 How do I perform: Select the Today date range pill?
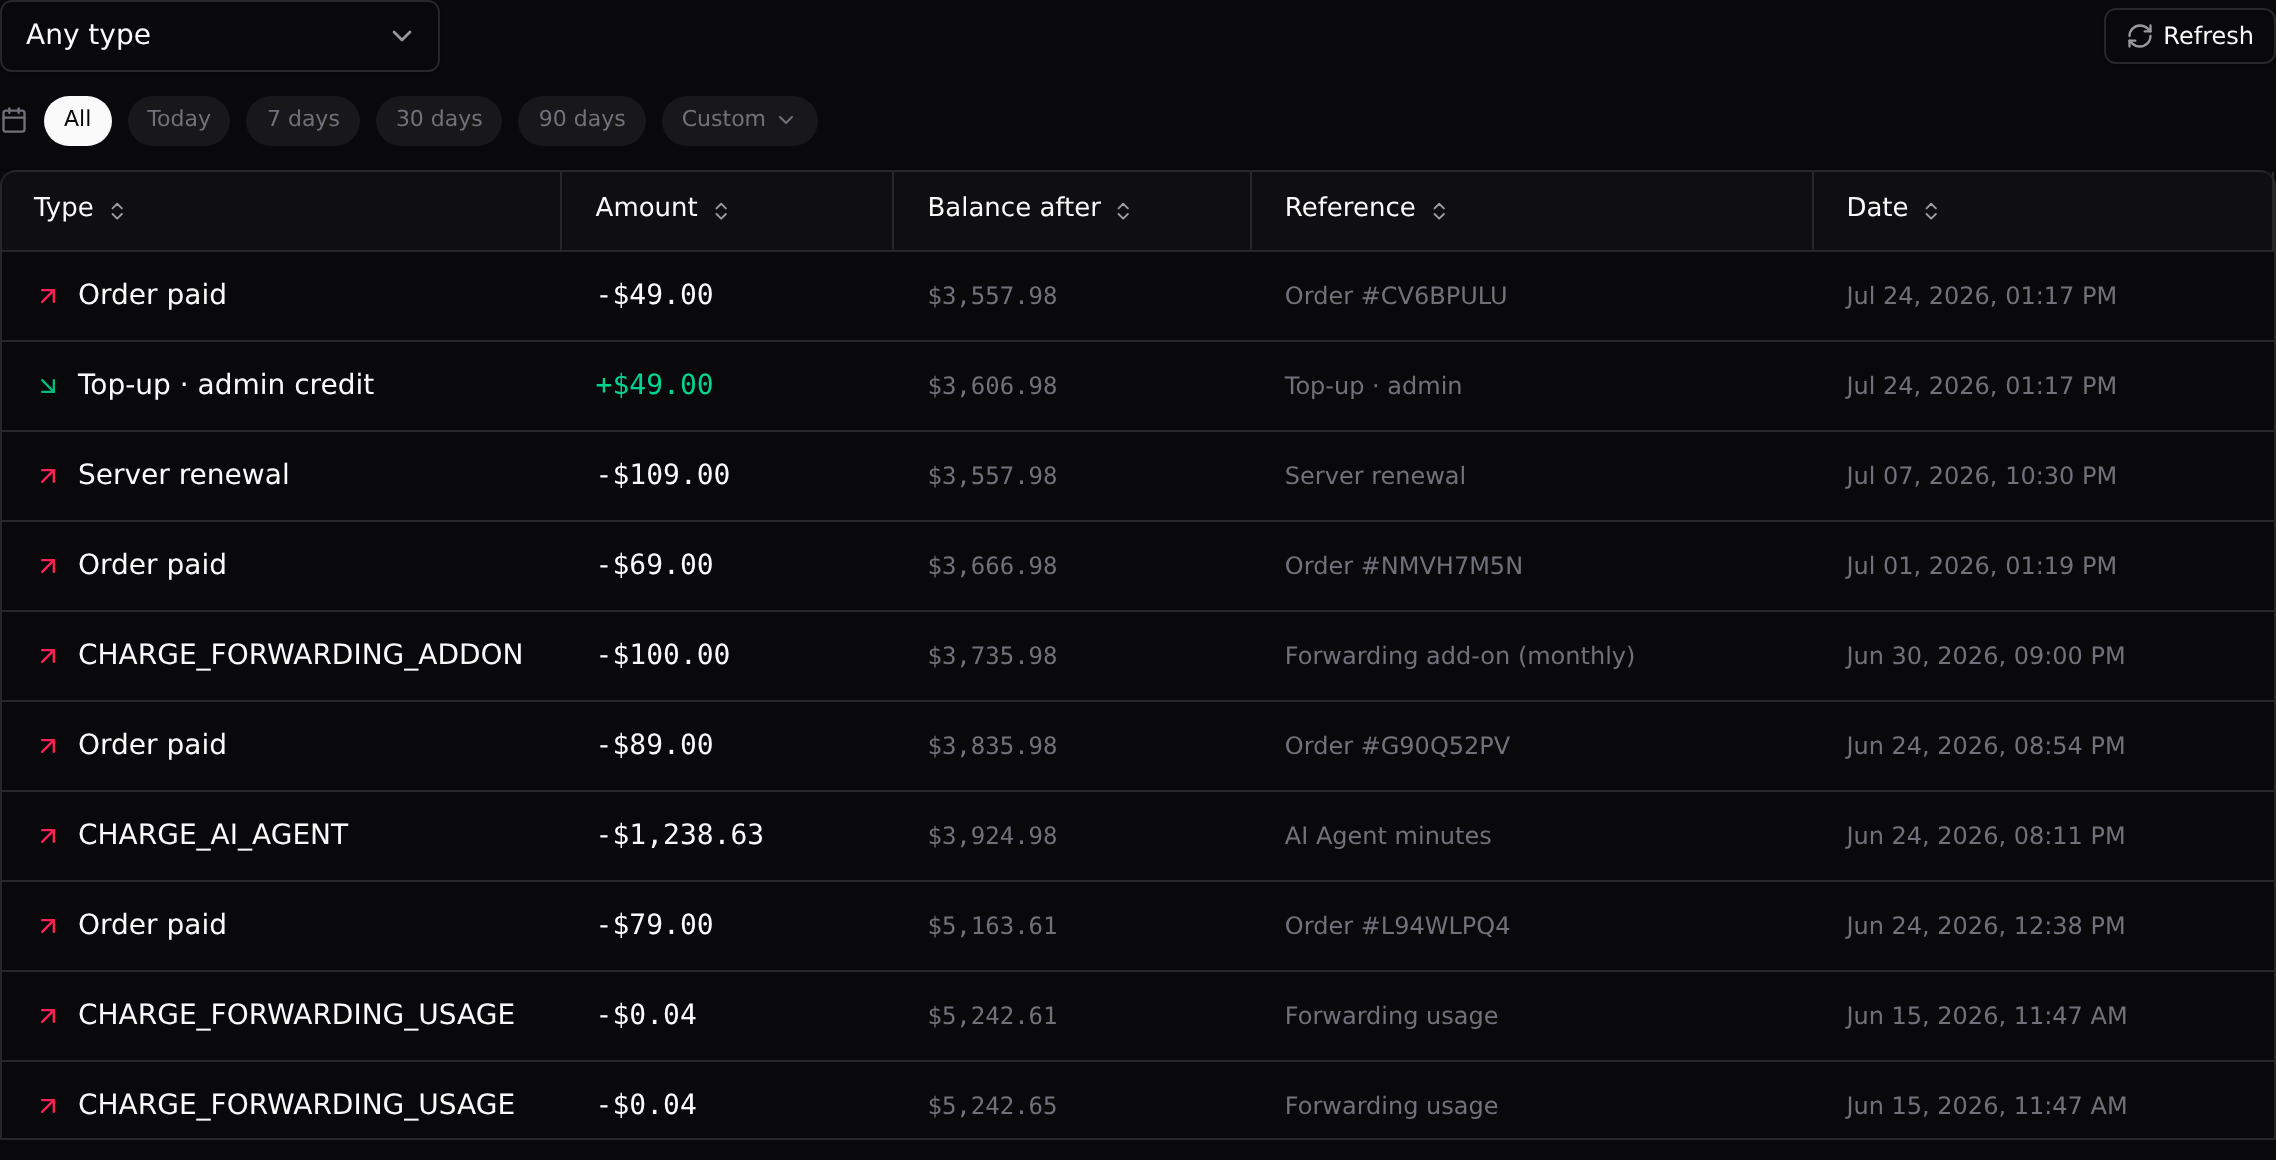(x=178, y=120)
